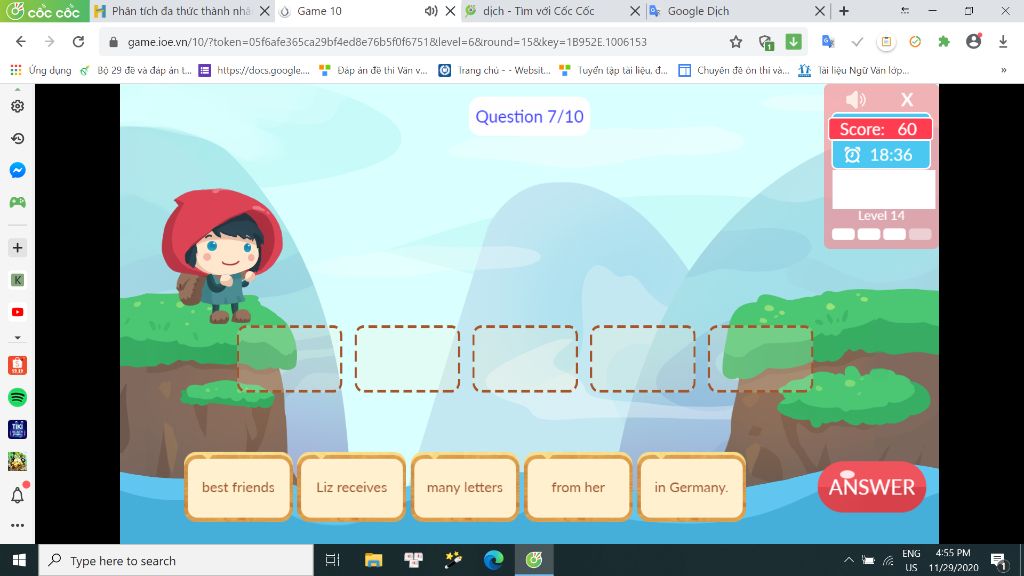This screenshot has width=1024, height=576.
Task: Click the address bar URL field
Action: [418, 42]
